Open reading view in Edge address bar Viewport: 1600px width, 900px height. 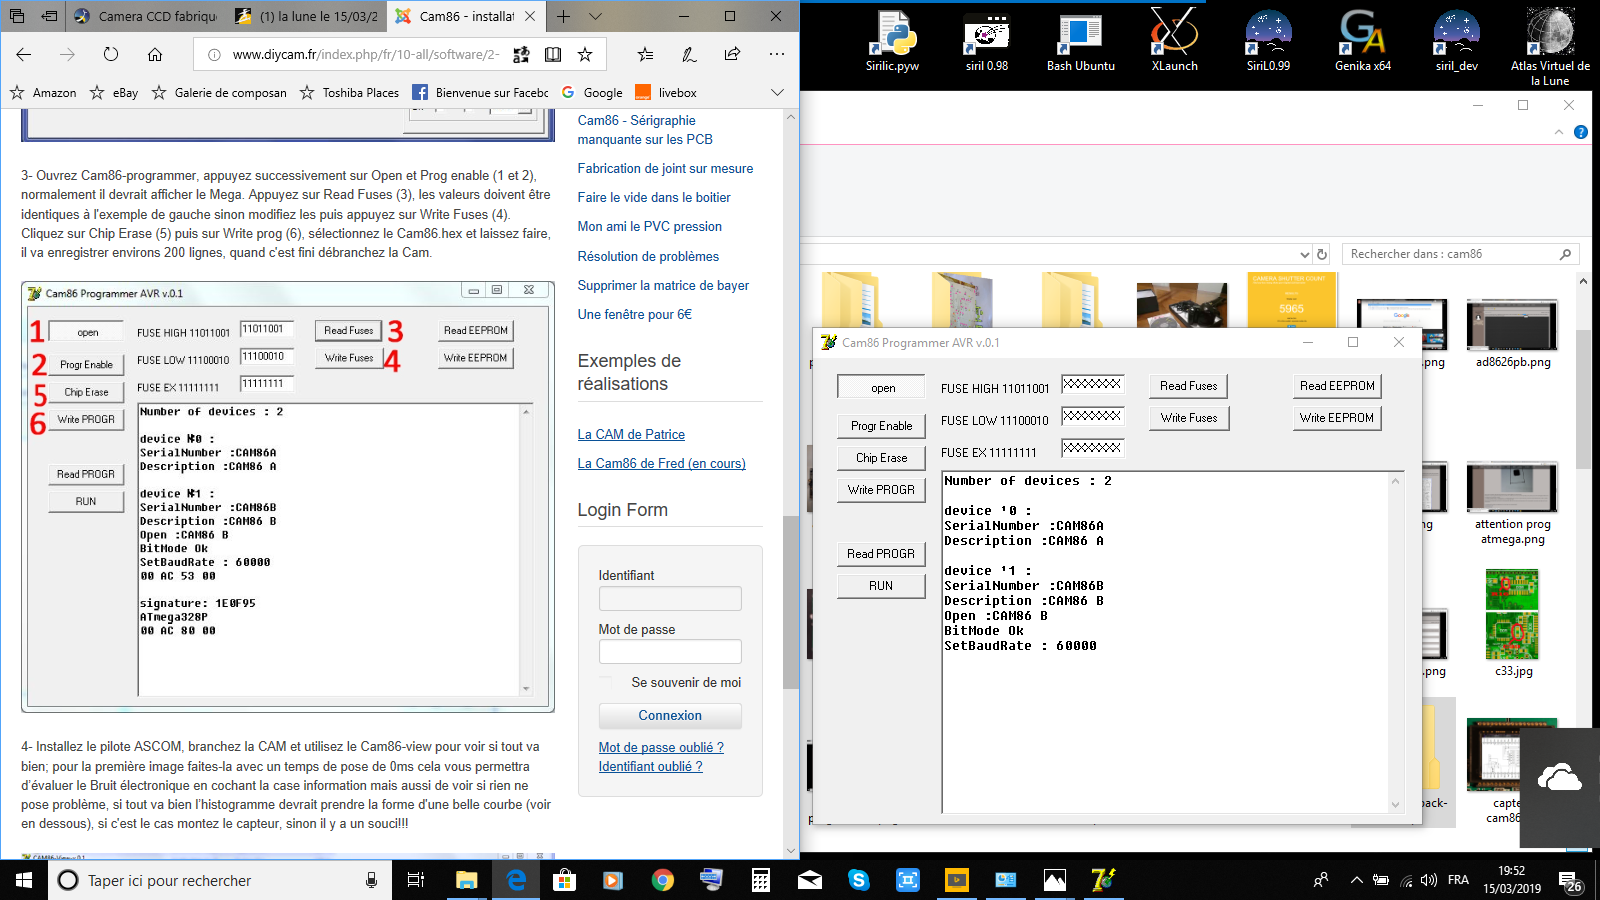tap(553, 54)
